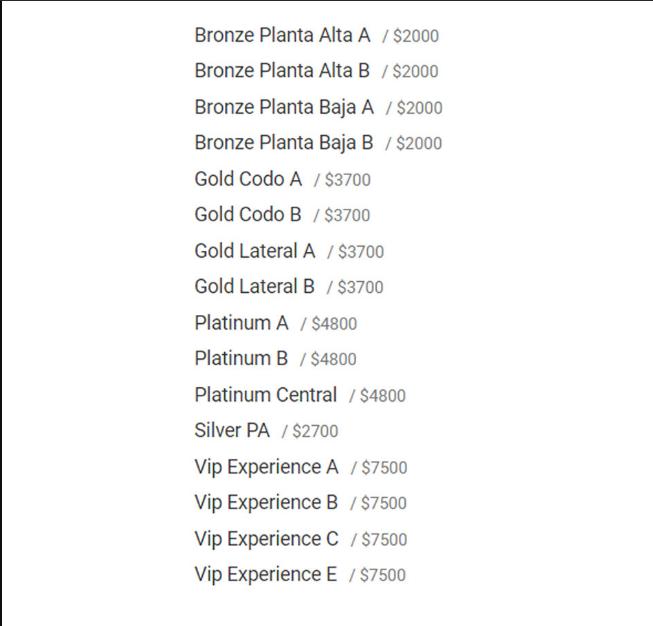653x626 pixels.
Task: Pick Vip Experience C ticket
Action: coord(267,539)
